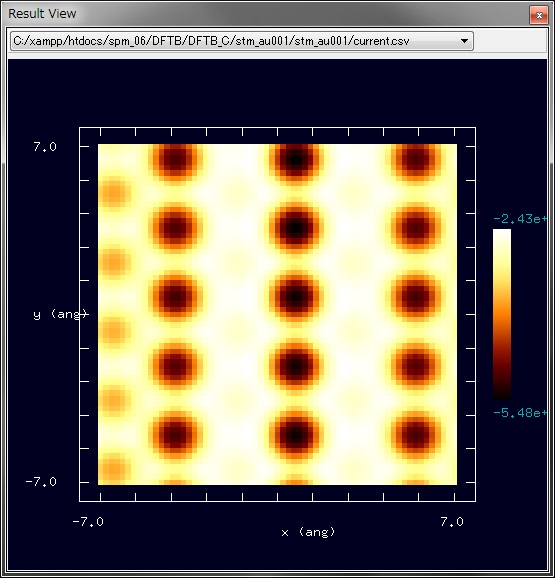Click the 7.0 label on the y axis
555x578 pixels.
click(x=45, y=147)
